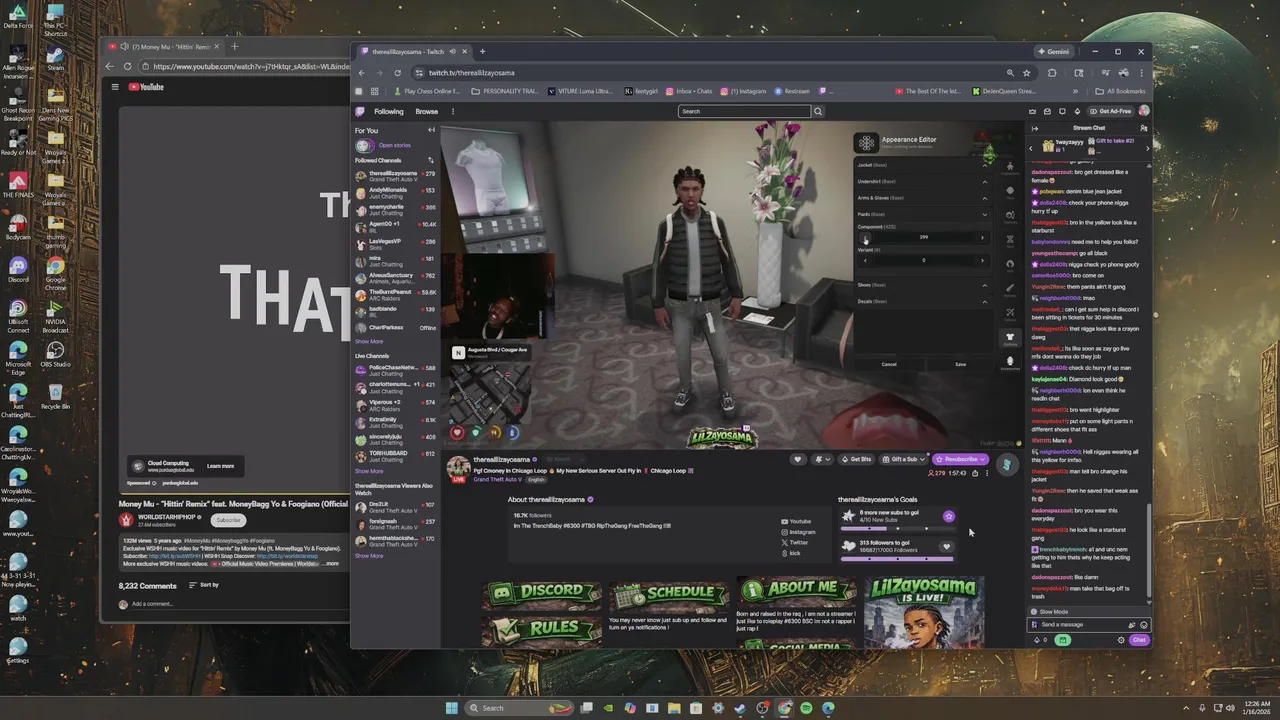Screen dimensions: 1280x720
Task: Click the YouTube logo in back window
Action: [146, 87]
